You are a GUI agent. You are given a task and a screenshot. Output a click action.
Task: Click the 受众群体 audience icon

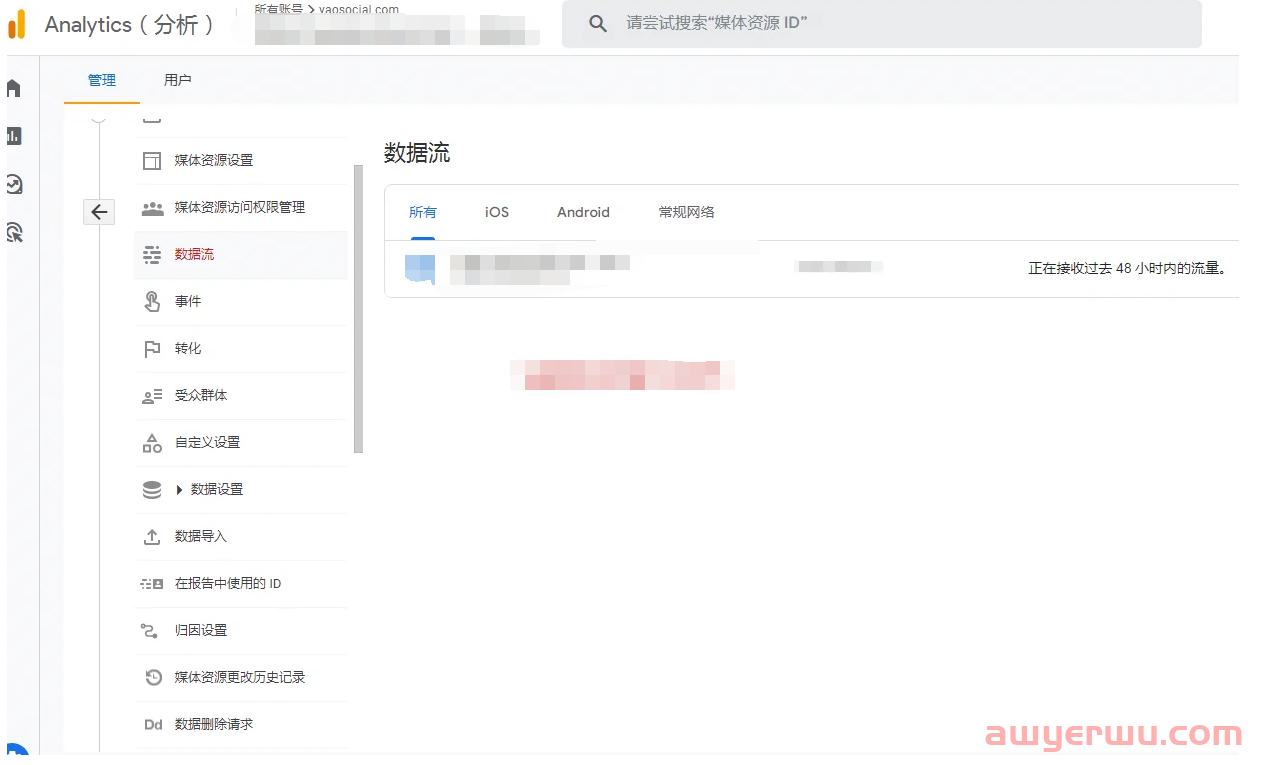(x=152, y=396)
